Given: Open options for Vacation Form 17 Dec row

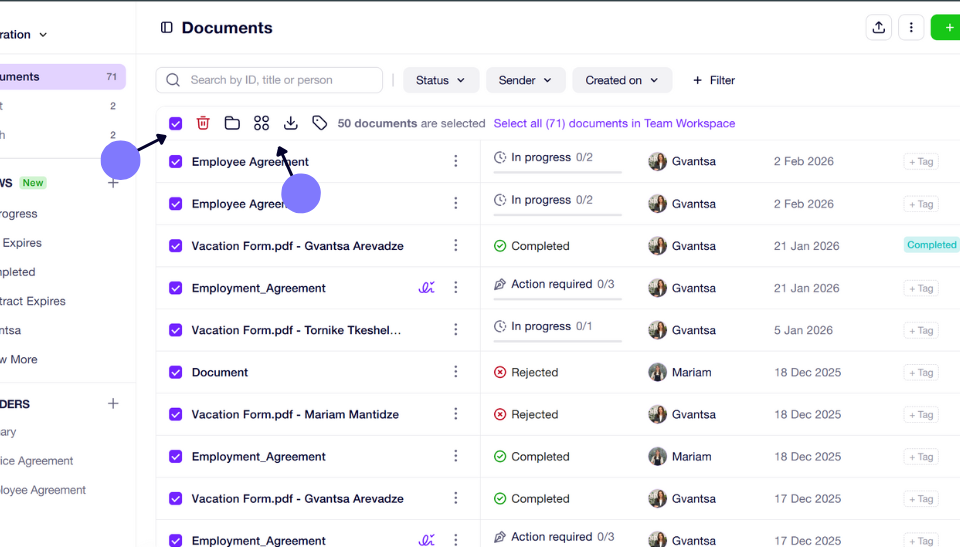Looking at the screenshot, I should point(456,498).
